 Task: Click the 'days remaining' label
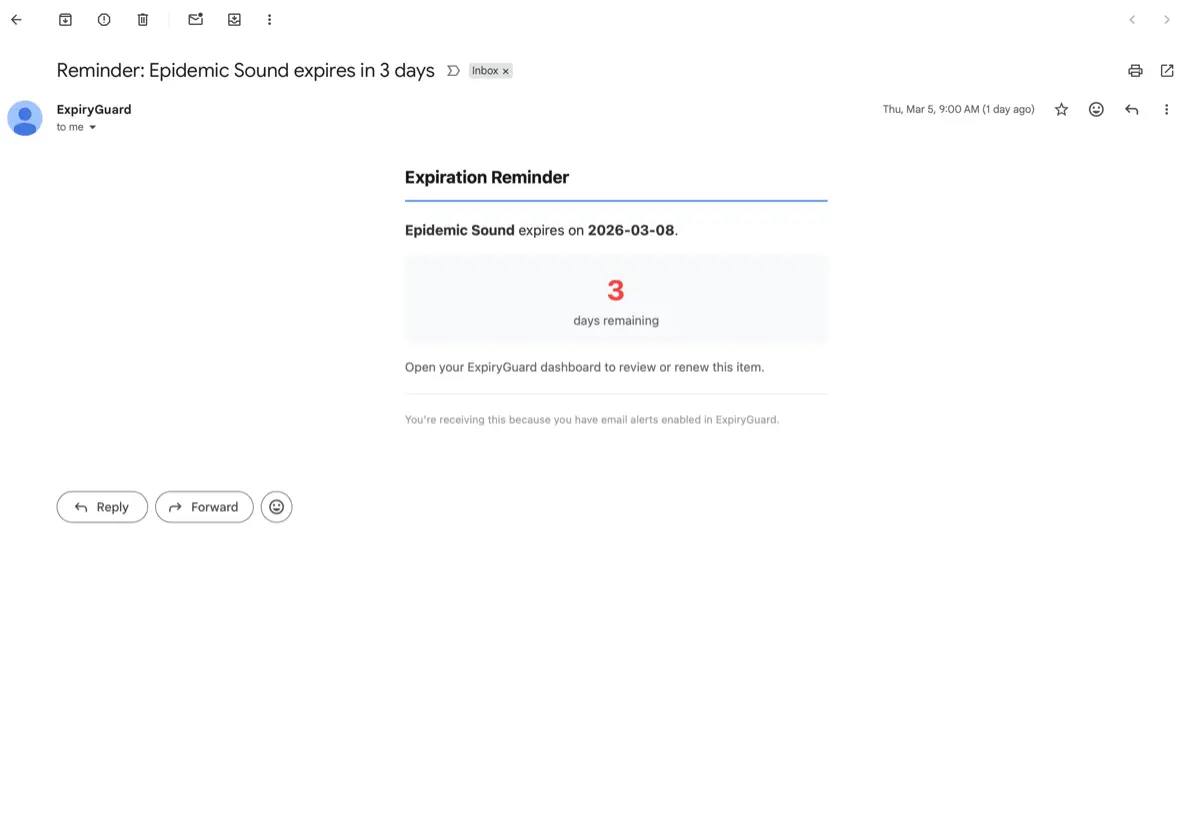(616, 321)
